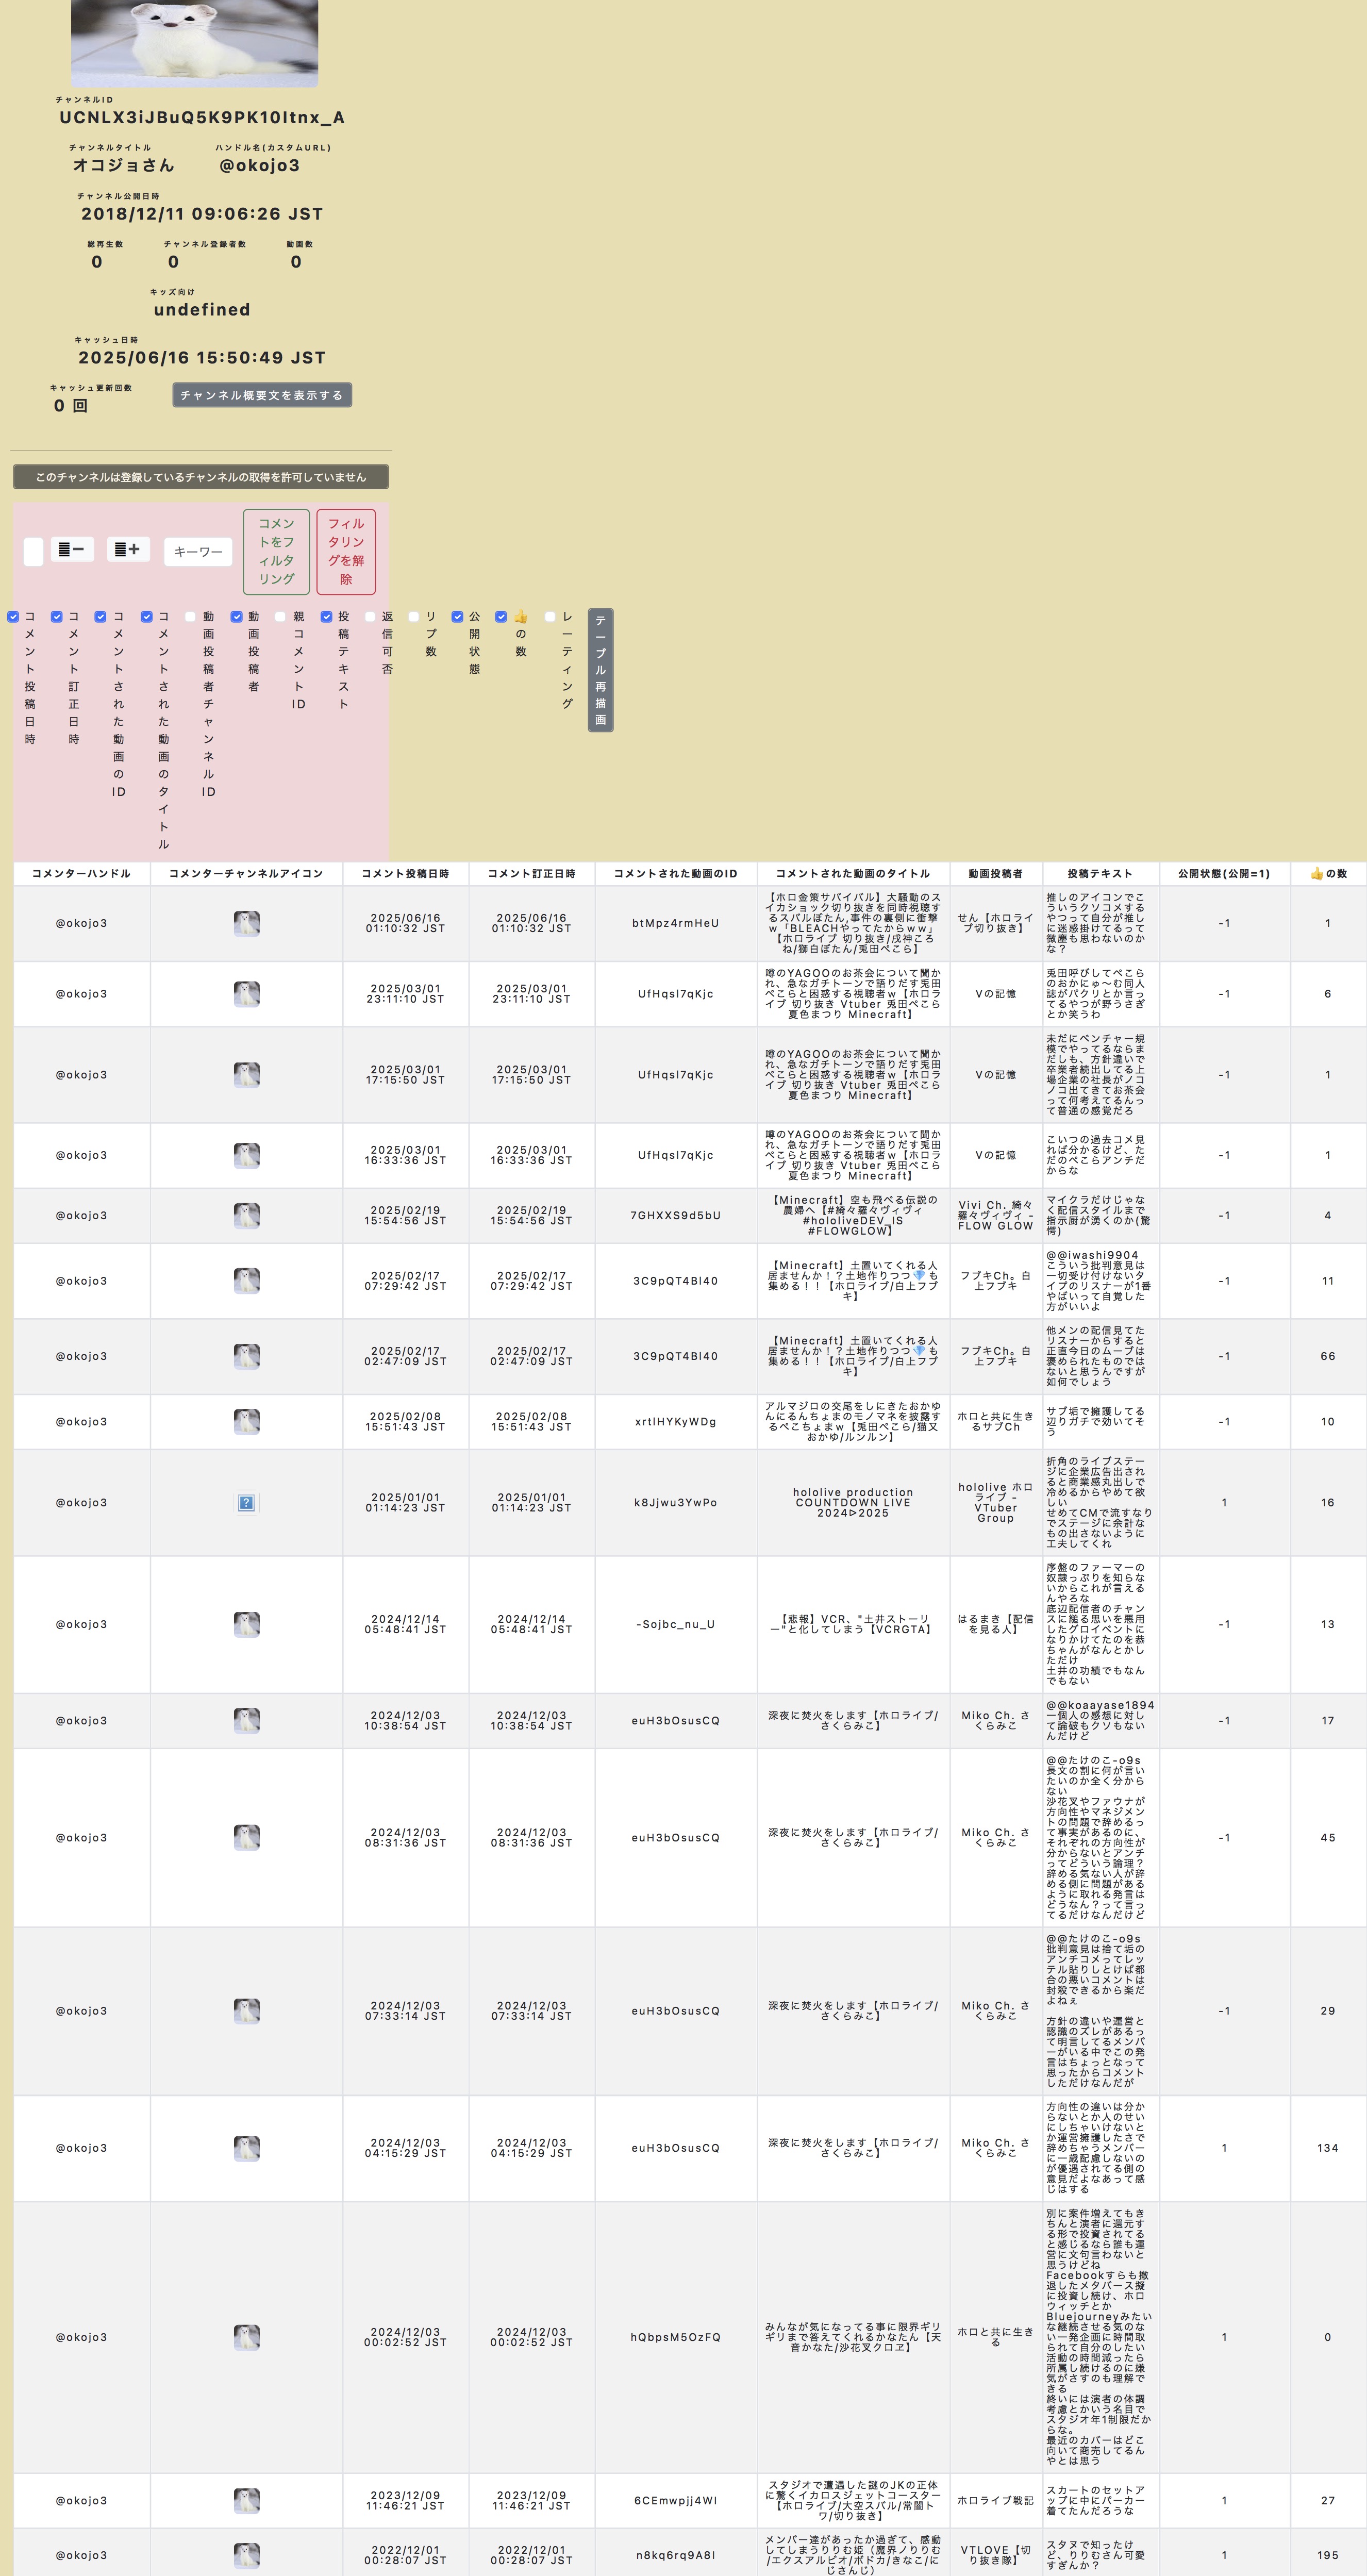Enable the 親コメントID checkbox
This screenshot has width=1367, height=2576.
(x=280, y=617)
